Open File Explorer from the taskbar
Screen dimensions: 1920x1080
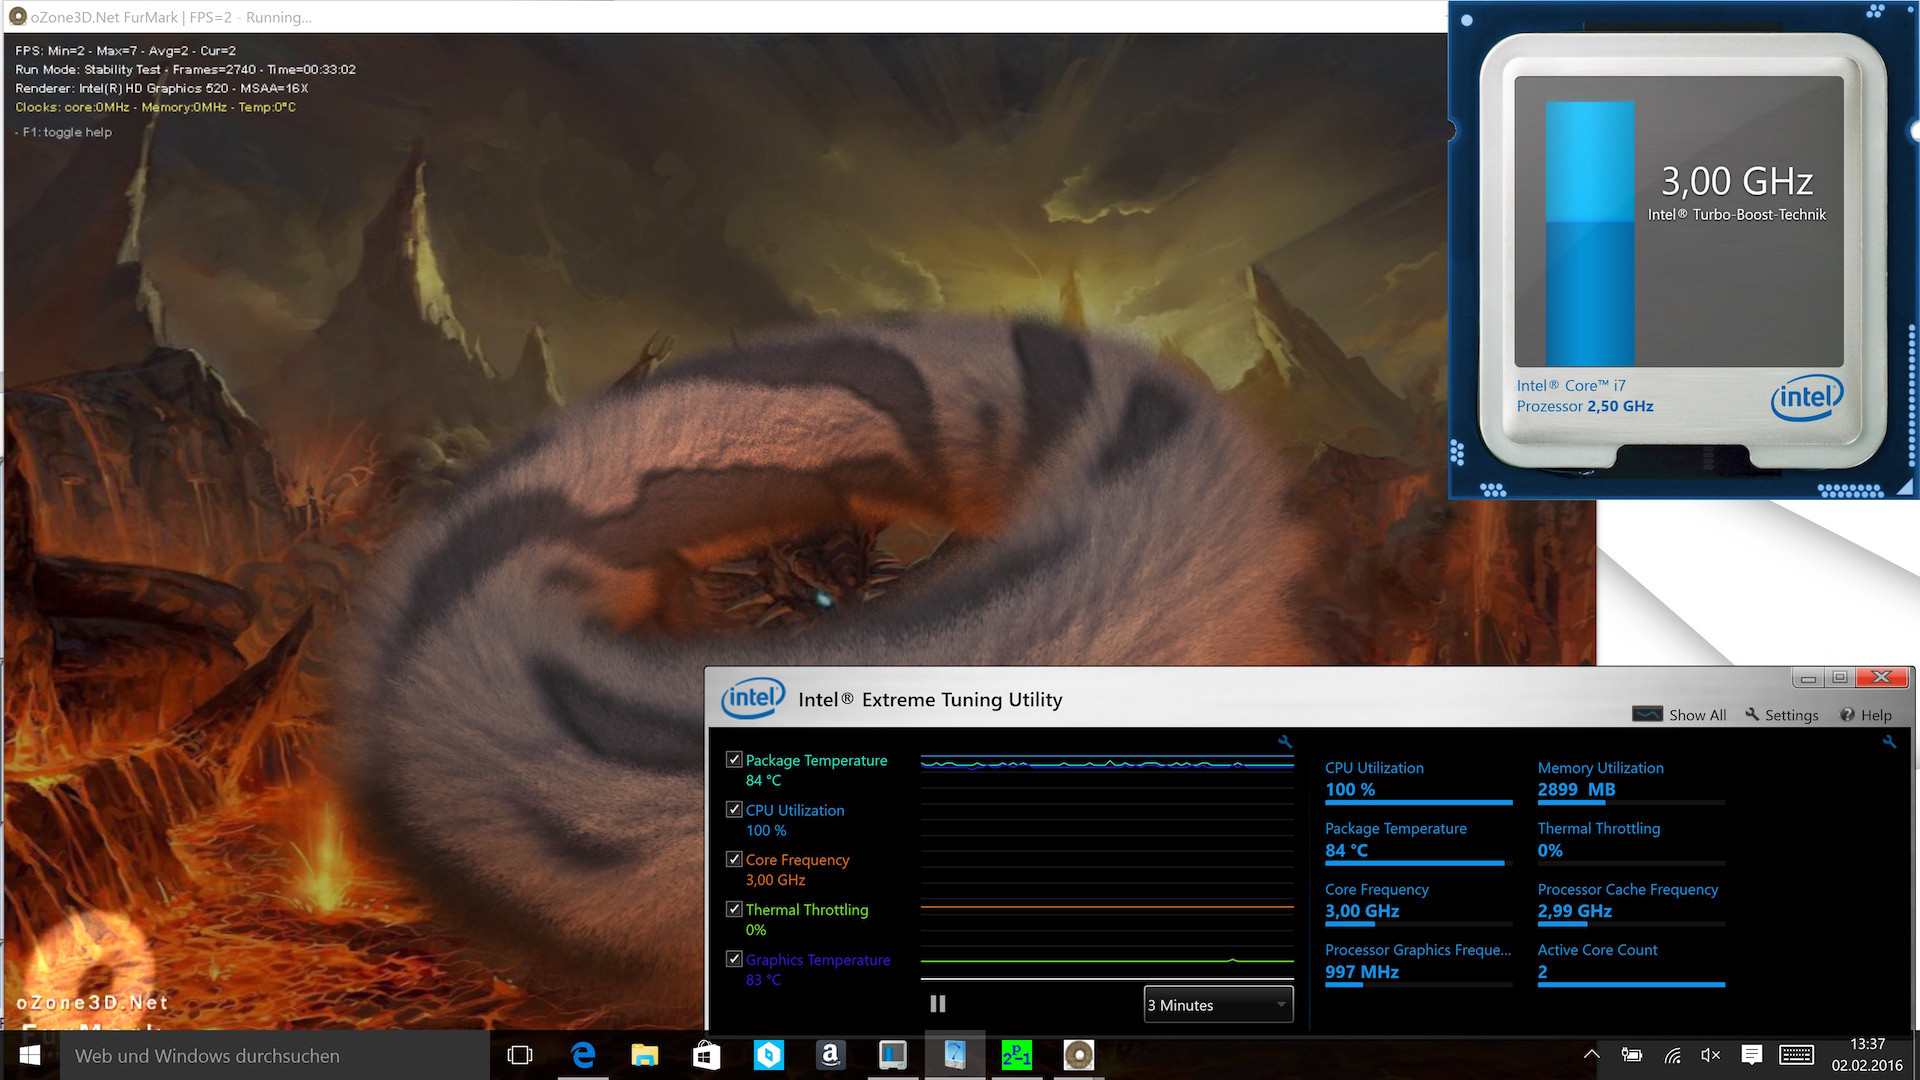(x=645, y=1055)
